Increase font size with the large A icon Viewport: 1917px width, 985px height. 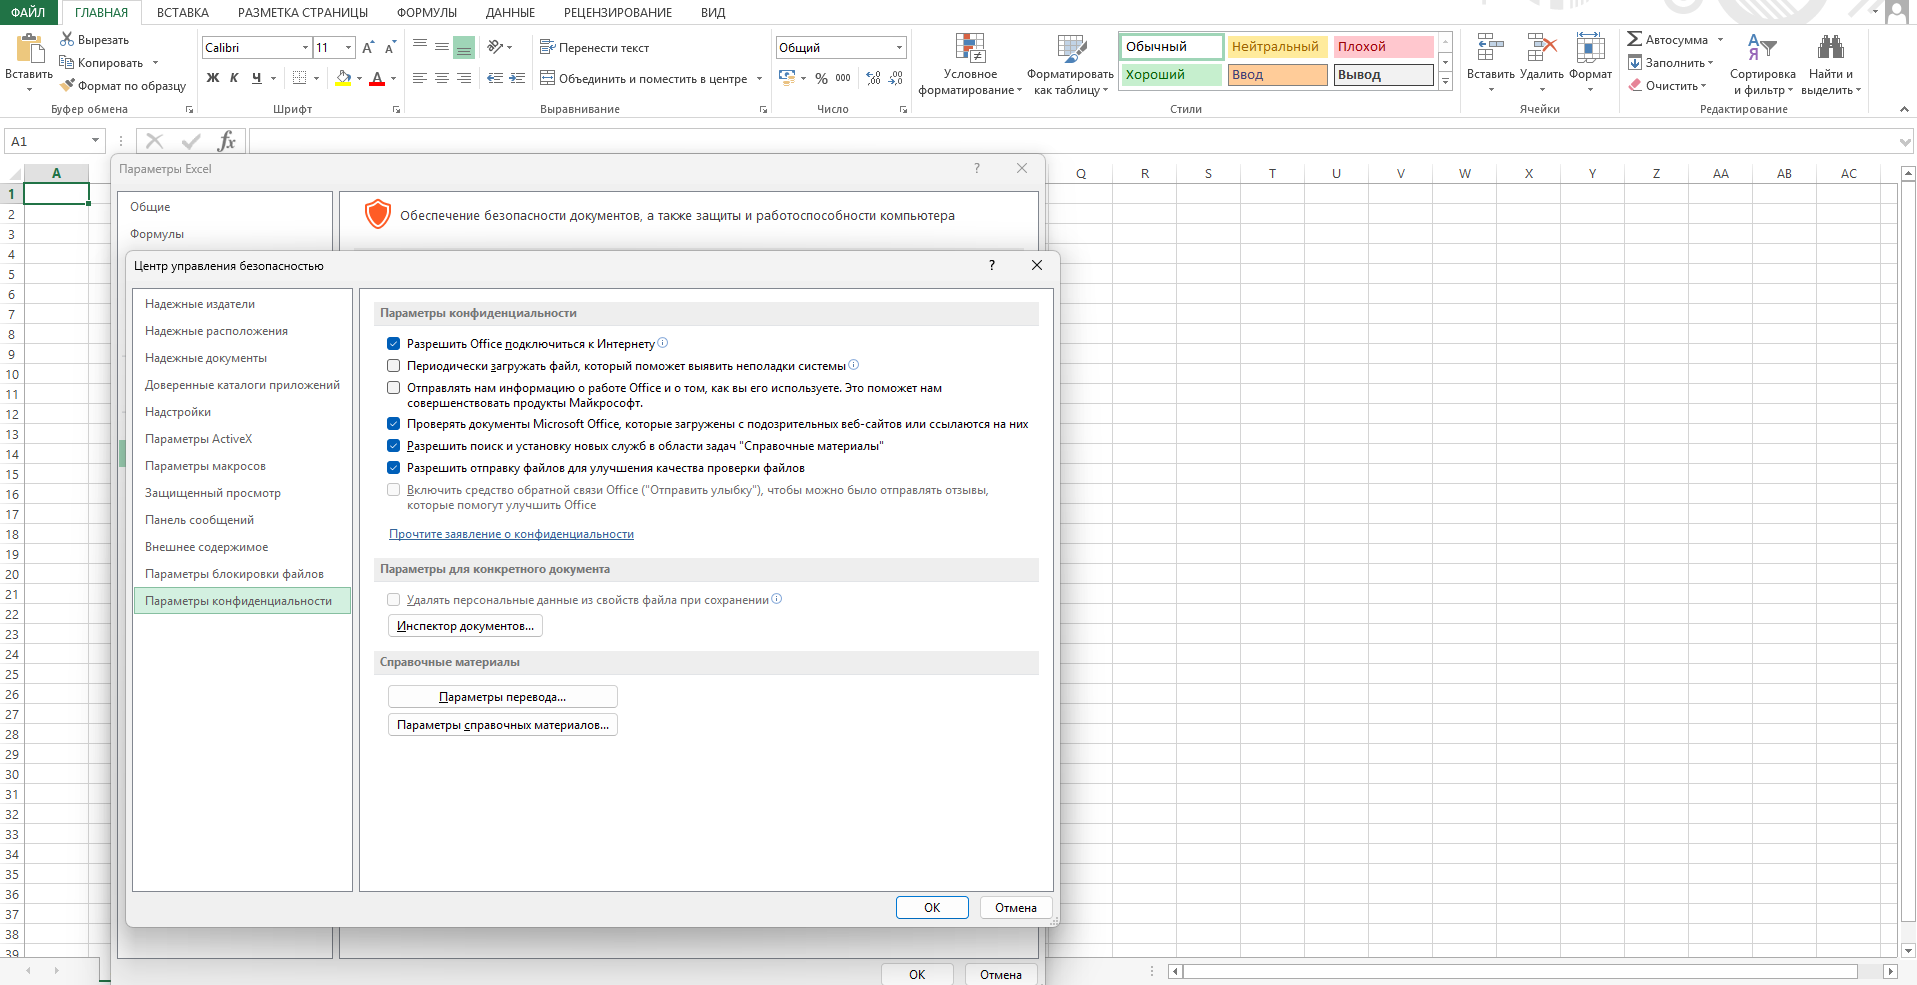pos(368,47)
